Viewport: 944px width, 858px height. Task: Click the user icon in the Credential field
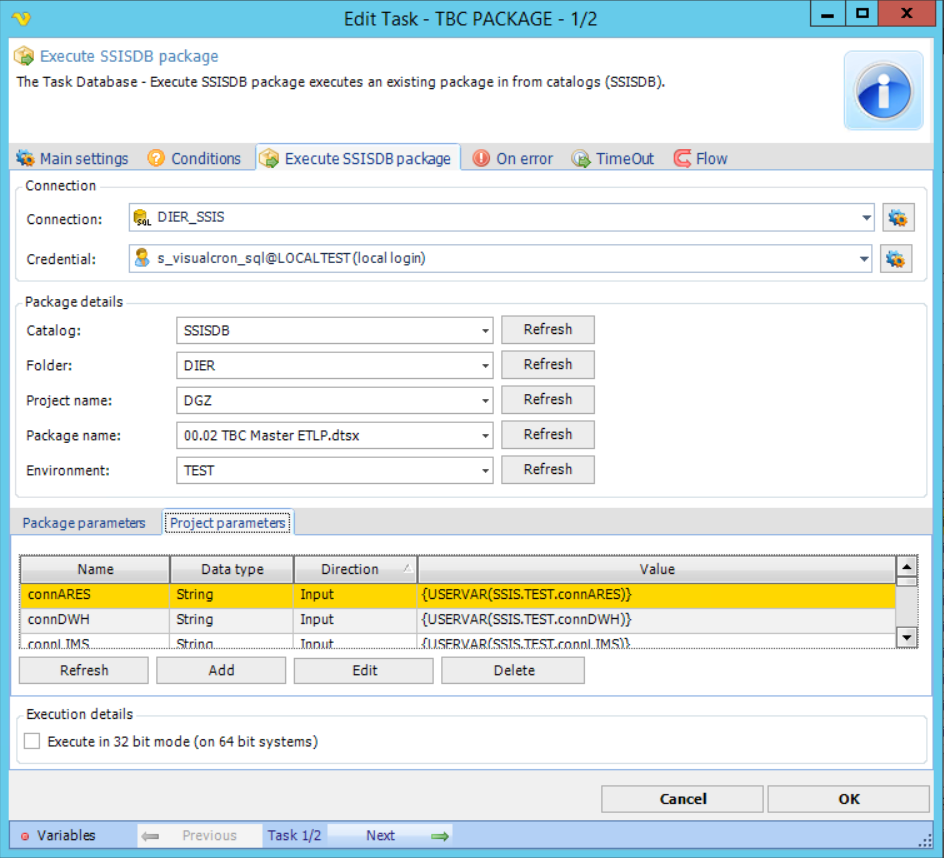[x=142, y=258]
